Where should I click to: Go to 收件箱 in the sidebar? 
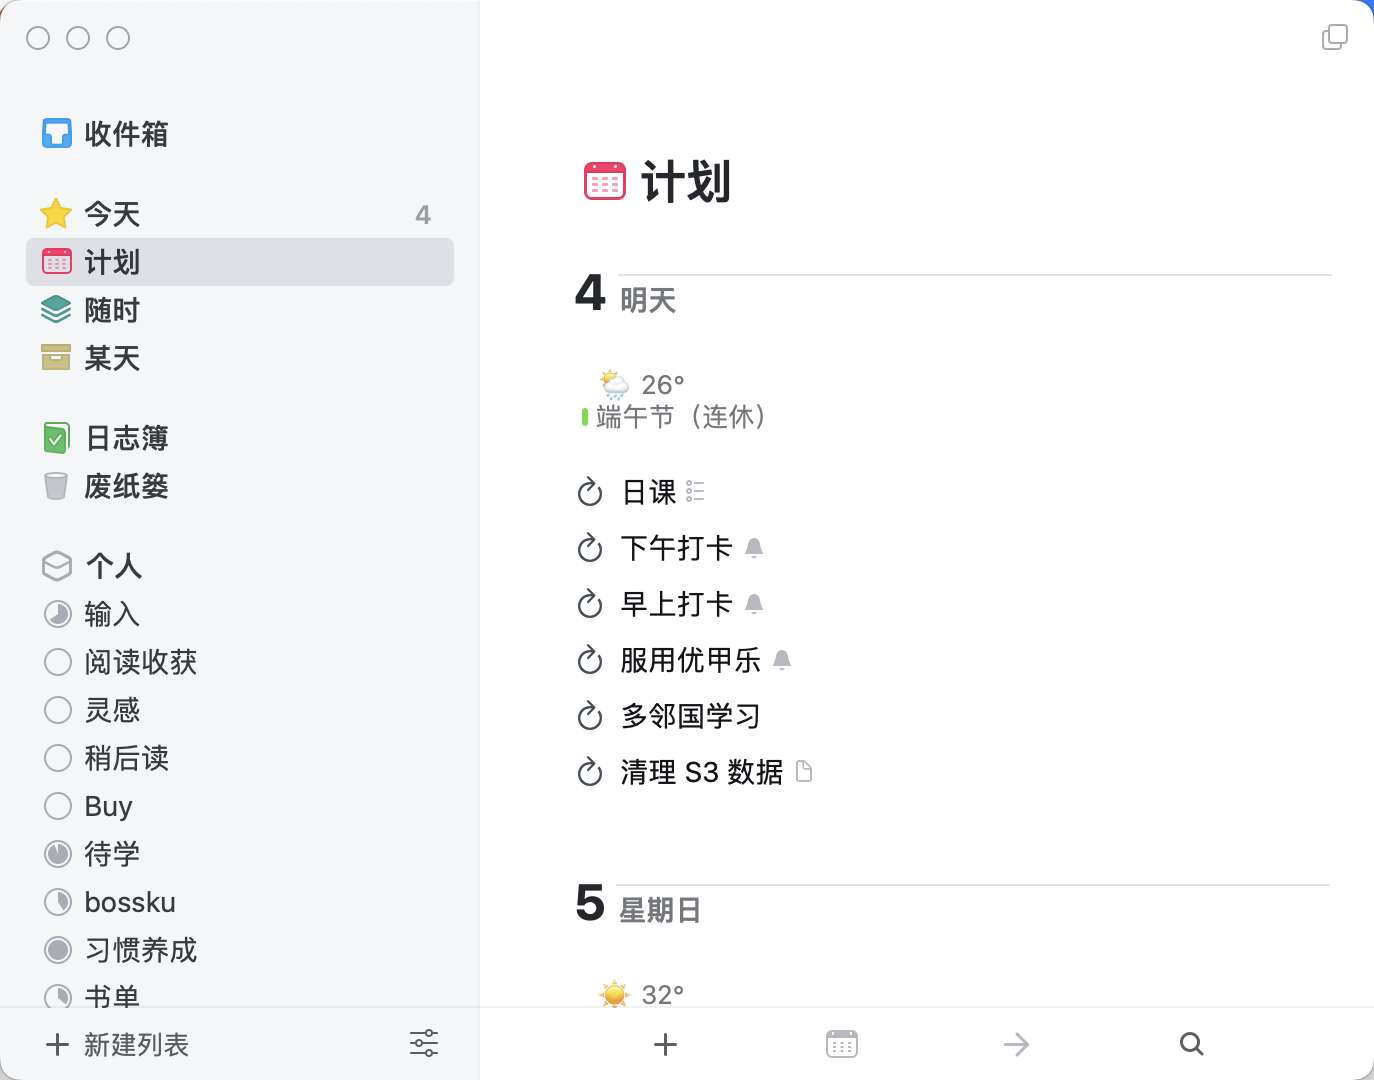point(126,134)
